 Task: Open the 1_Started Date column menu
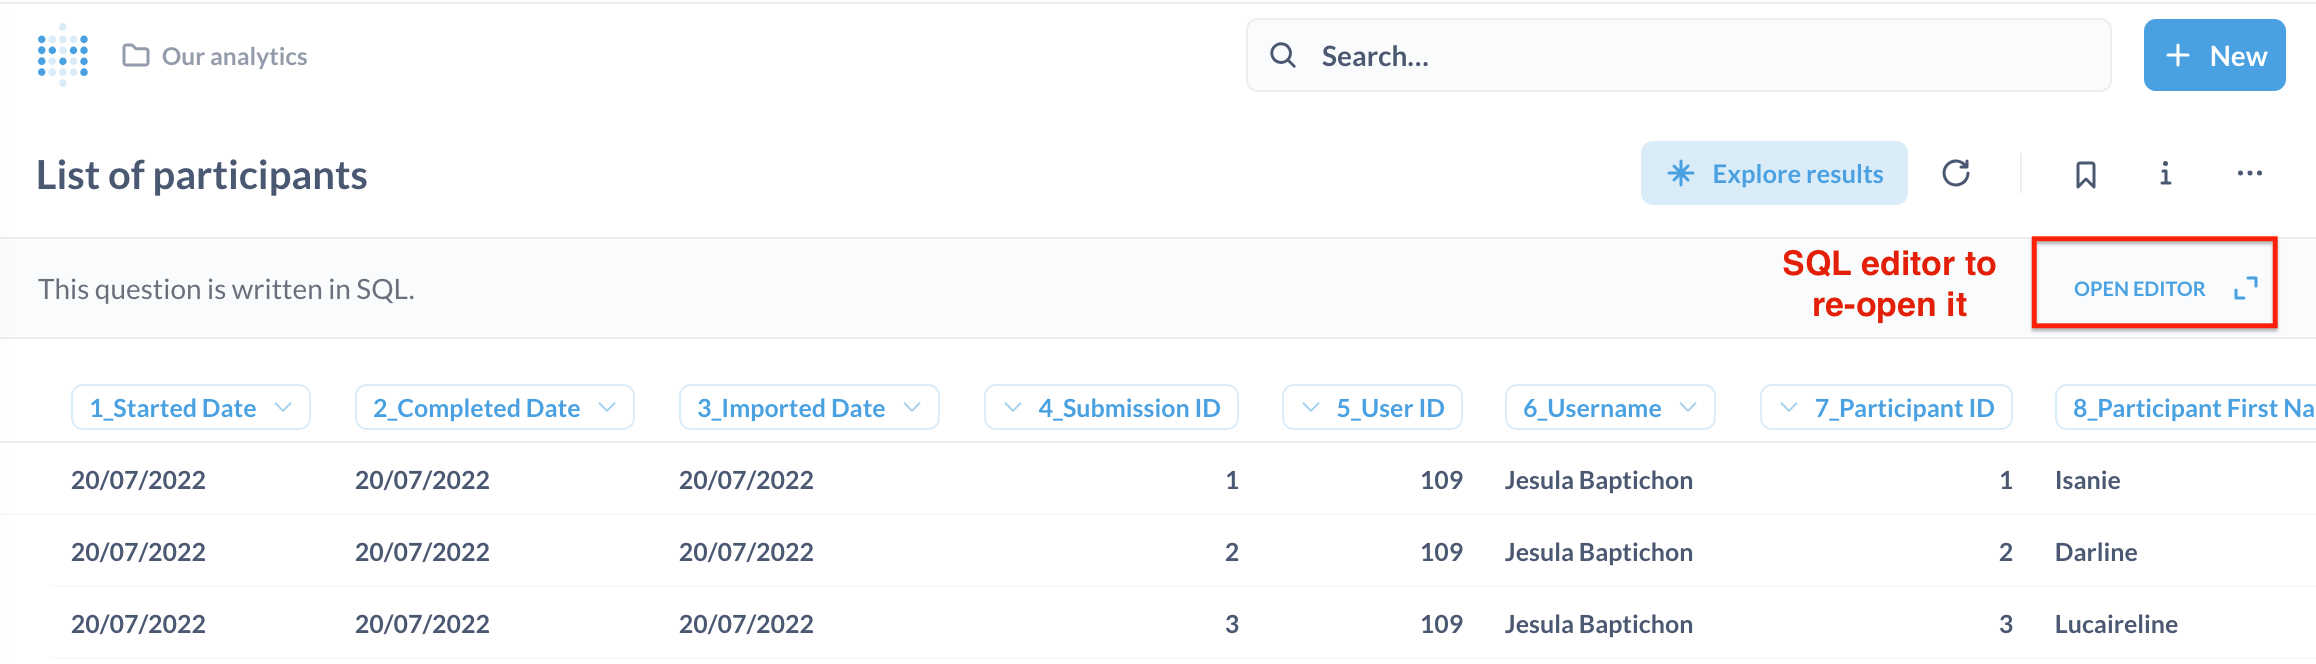pos(191,407)
